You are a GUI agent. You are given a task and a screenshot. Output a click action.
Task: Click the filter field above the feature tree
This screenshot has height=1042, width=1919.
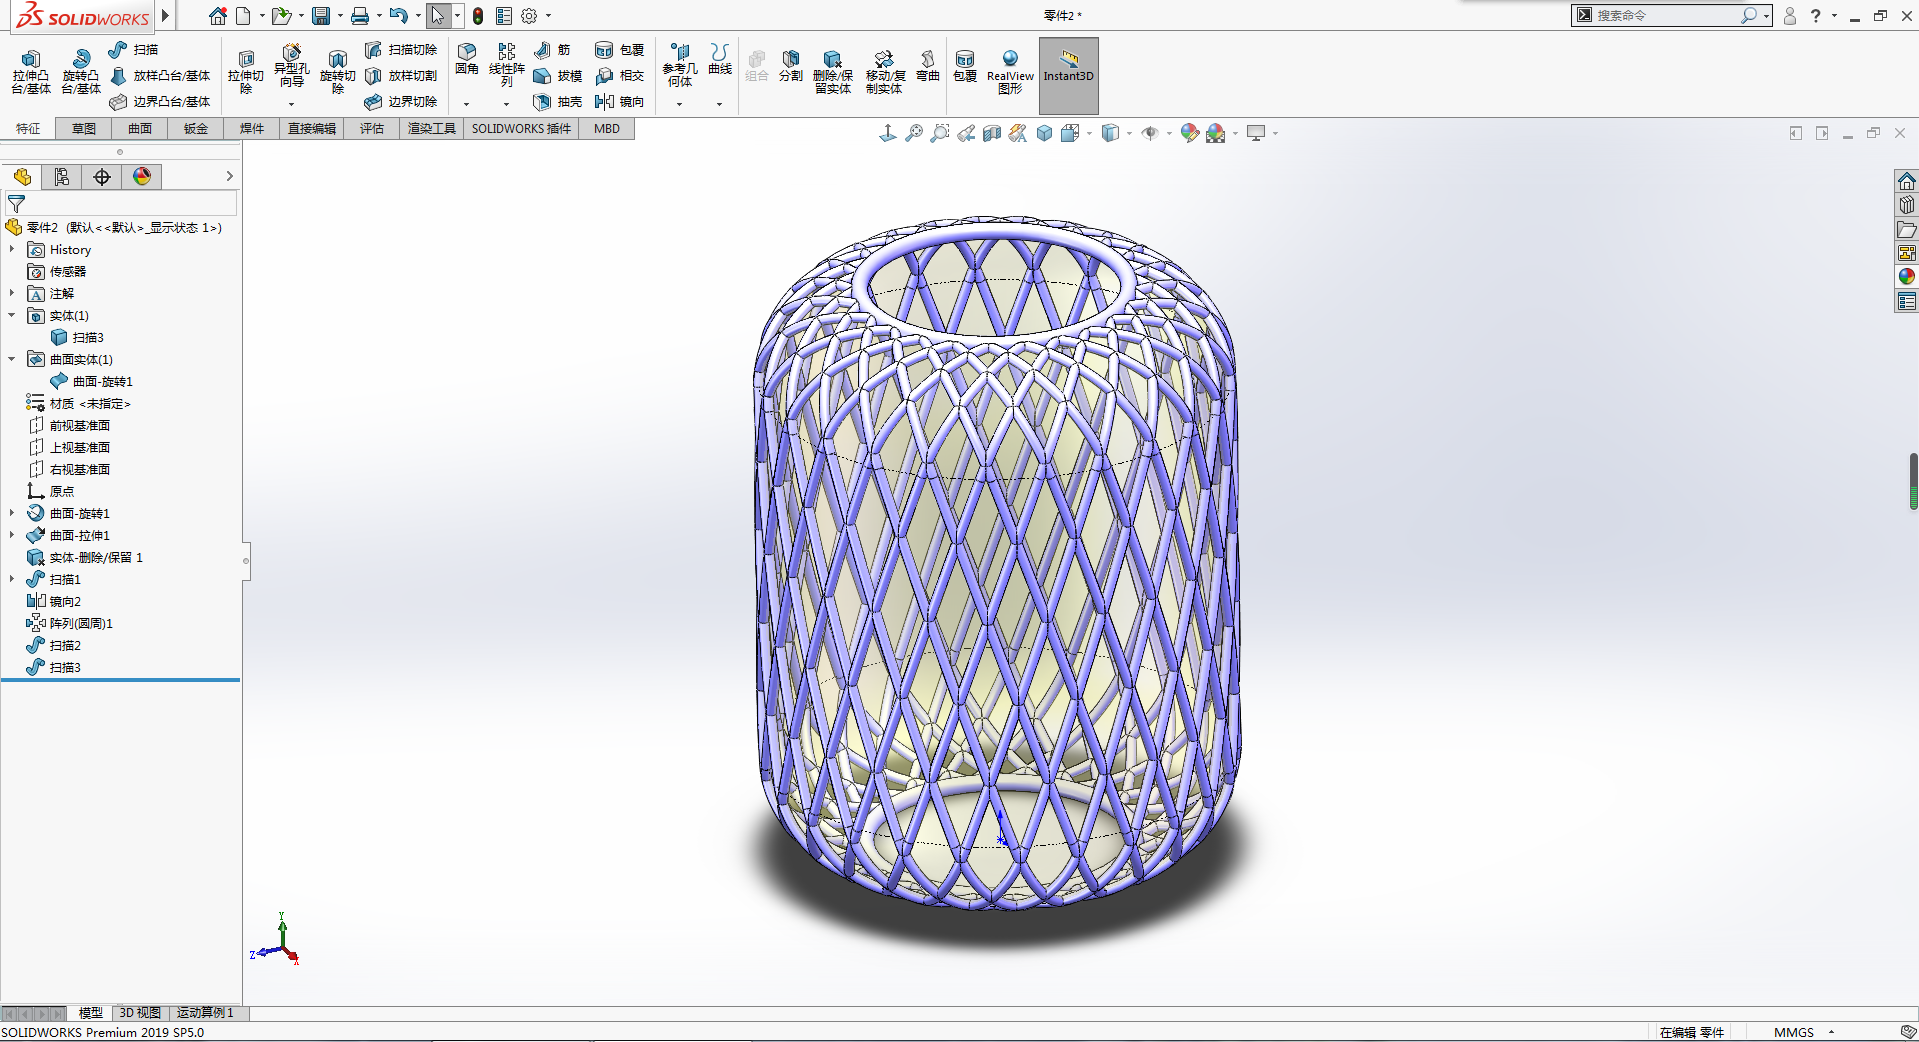121,203
